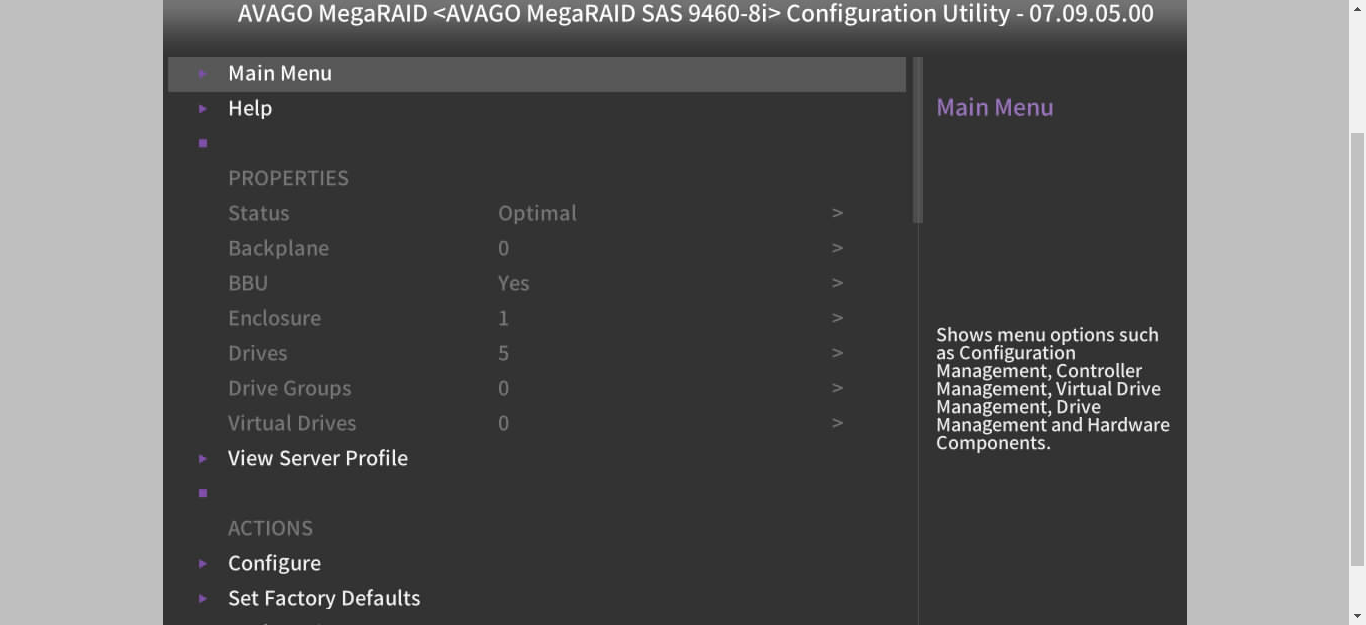Screen dimensions: 1366x625
Task: Click the Drives count value 5
Action: pyautogui.click(x=504, y=353)
